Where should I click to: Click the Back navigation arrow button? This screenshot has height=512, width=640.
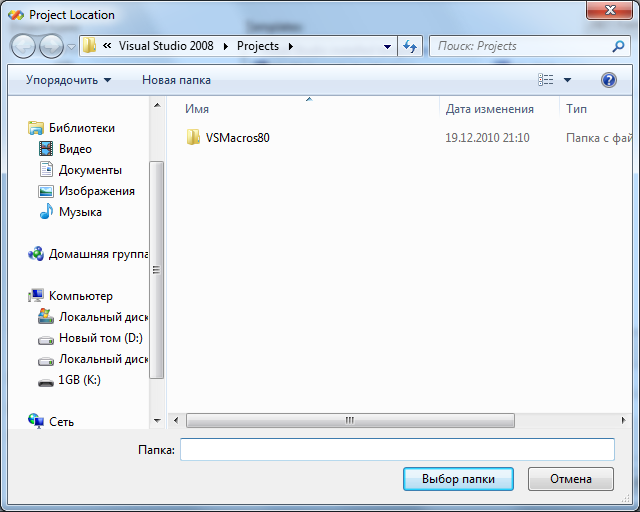click(x=23, y=46)
